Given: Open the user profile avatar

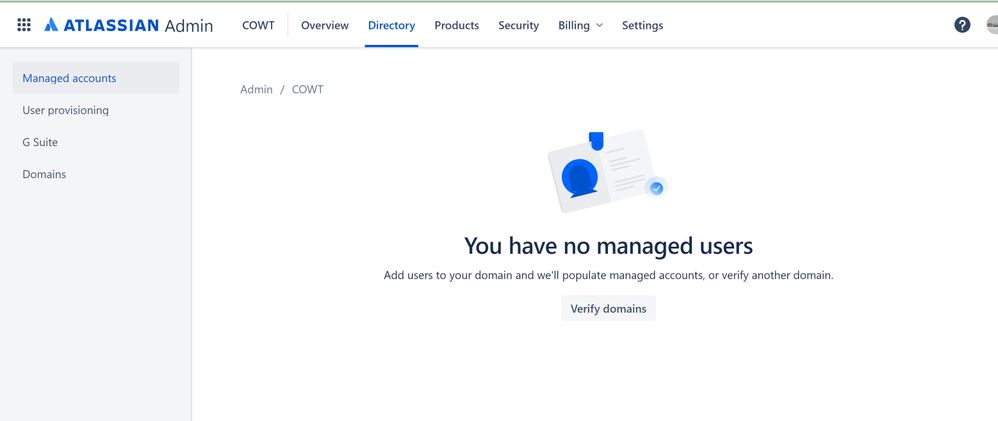Looking at the screenshot, I should (992, 25).
